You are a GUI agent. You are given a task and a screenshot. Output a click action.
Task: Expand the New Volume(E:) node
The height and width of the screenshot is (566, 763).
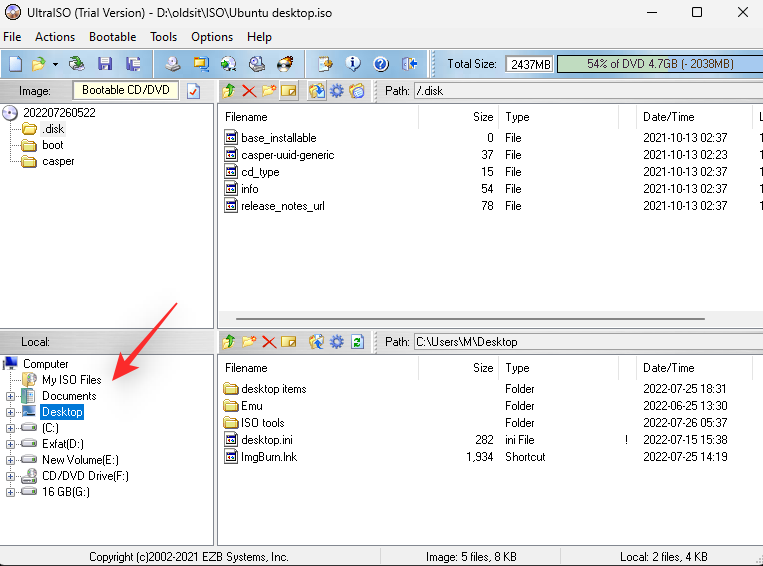click(10, 460)
